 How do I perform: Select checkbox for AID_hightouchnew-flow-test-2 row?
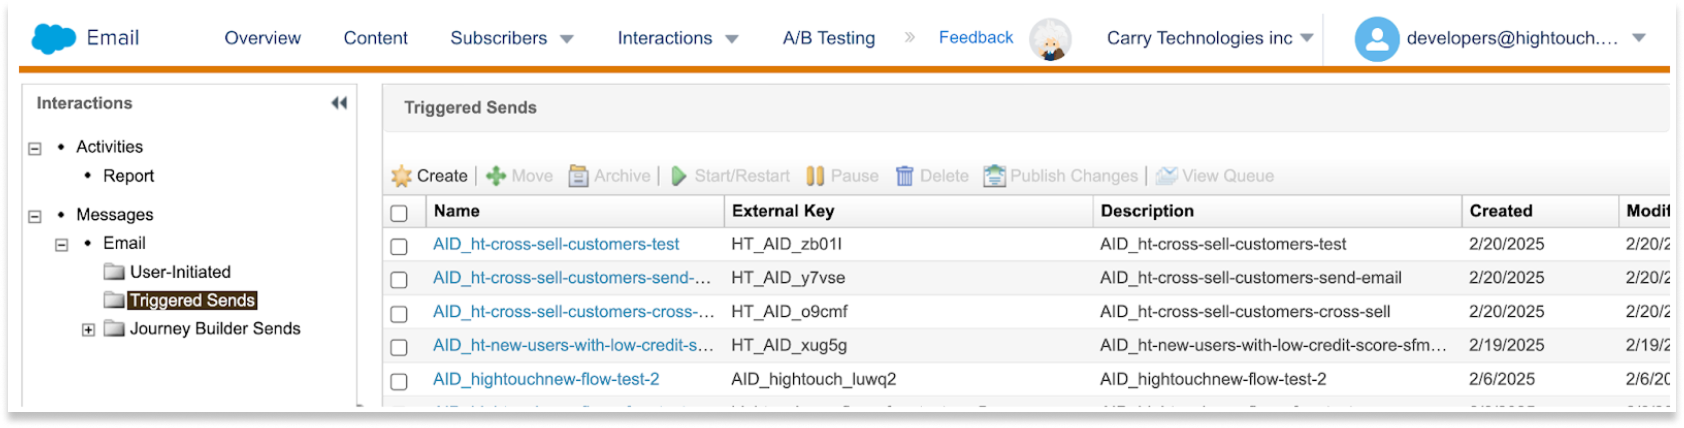(399, 381)
